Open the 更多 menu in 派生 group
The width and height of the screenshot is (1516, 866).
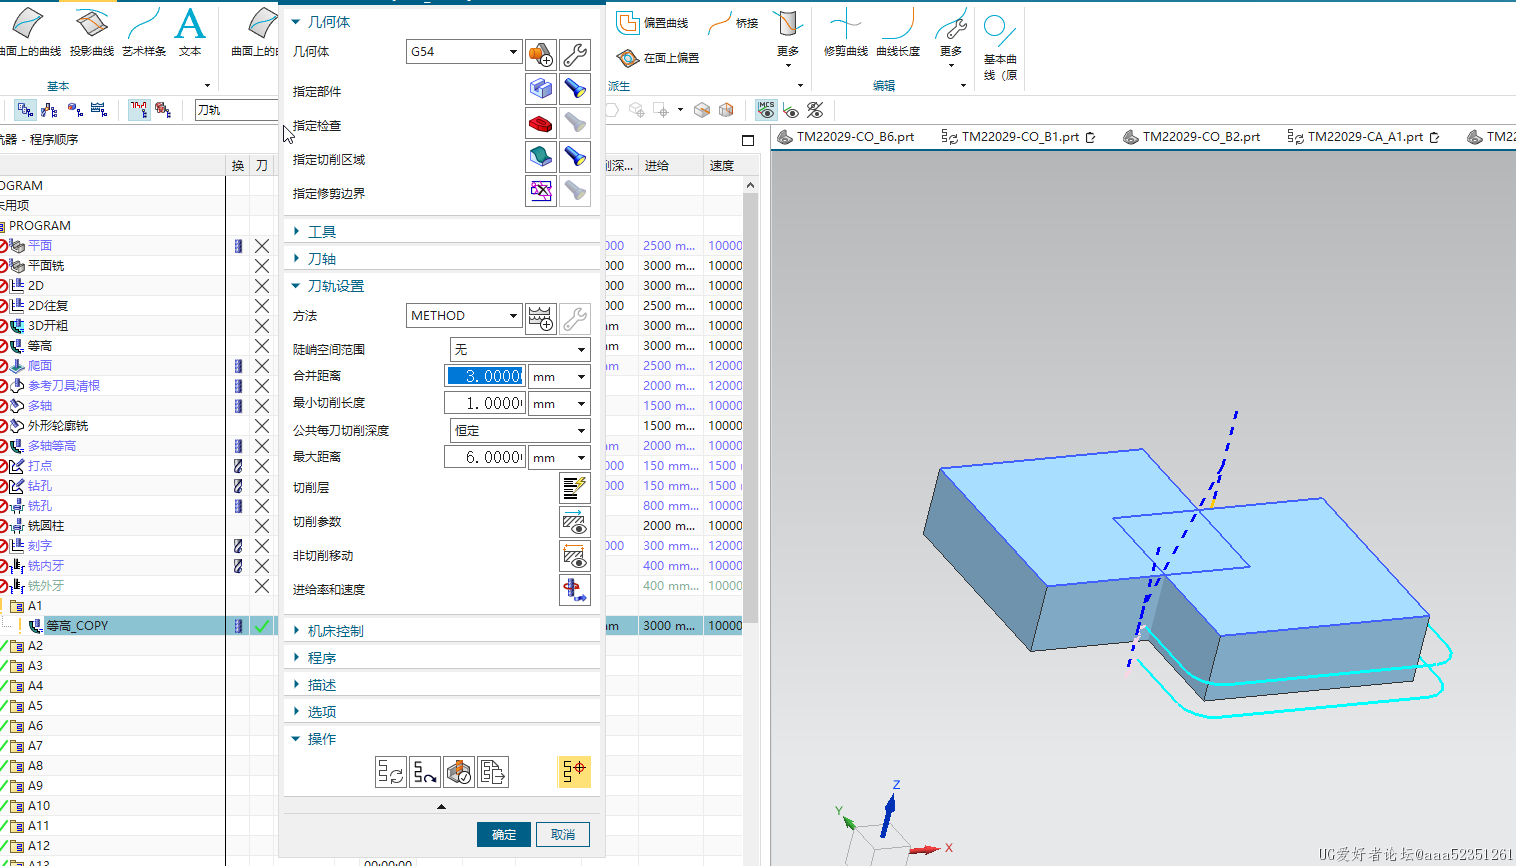[788, 40]
